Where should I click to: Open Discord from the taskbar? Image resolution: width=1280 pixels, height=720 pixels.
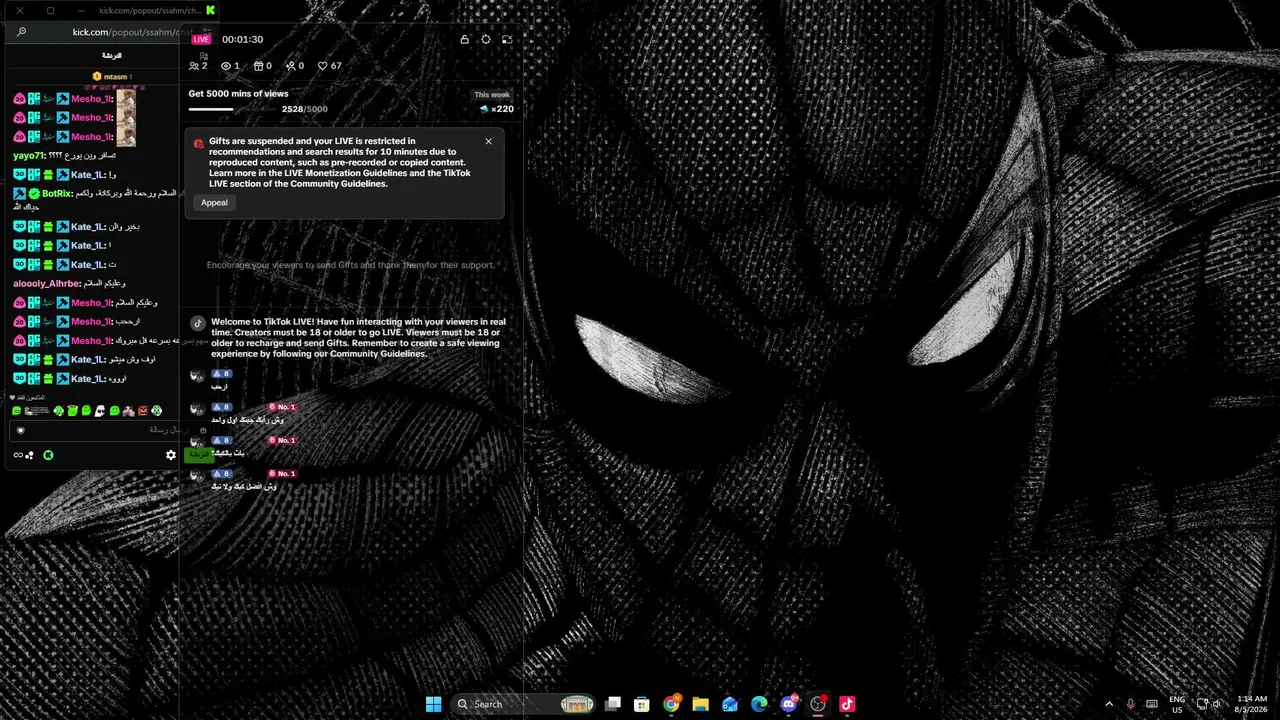click(x=789, y=704)
